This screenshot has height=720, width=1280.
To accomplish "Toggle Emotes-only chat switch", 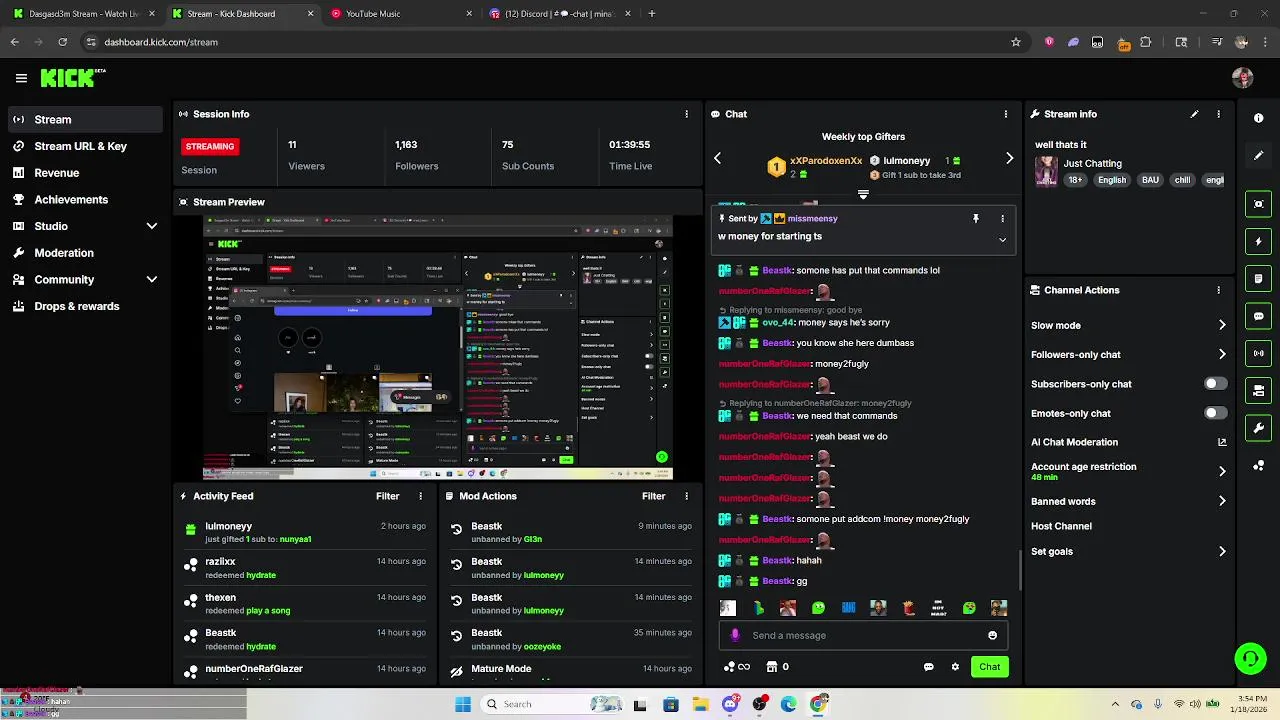I will (x=1215, y=413).
